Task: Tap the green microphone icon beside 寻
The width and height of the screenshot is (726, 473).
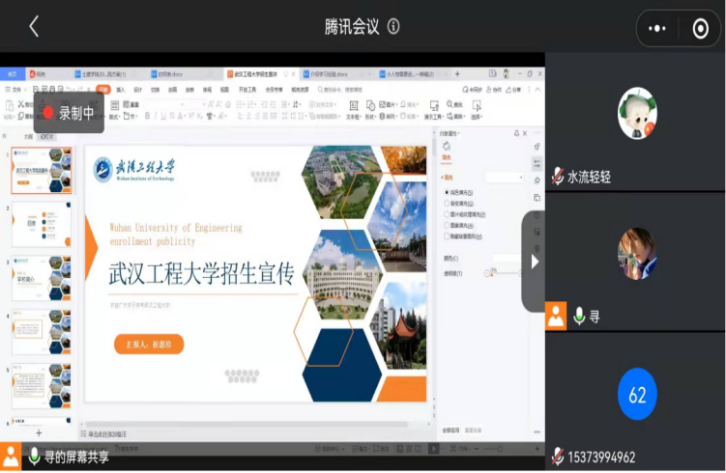Action: pos(578,316)
